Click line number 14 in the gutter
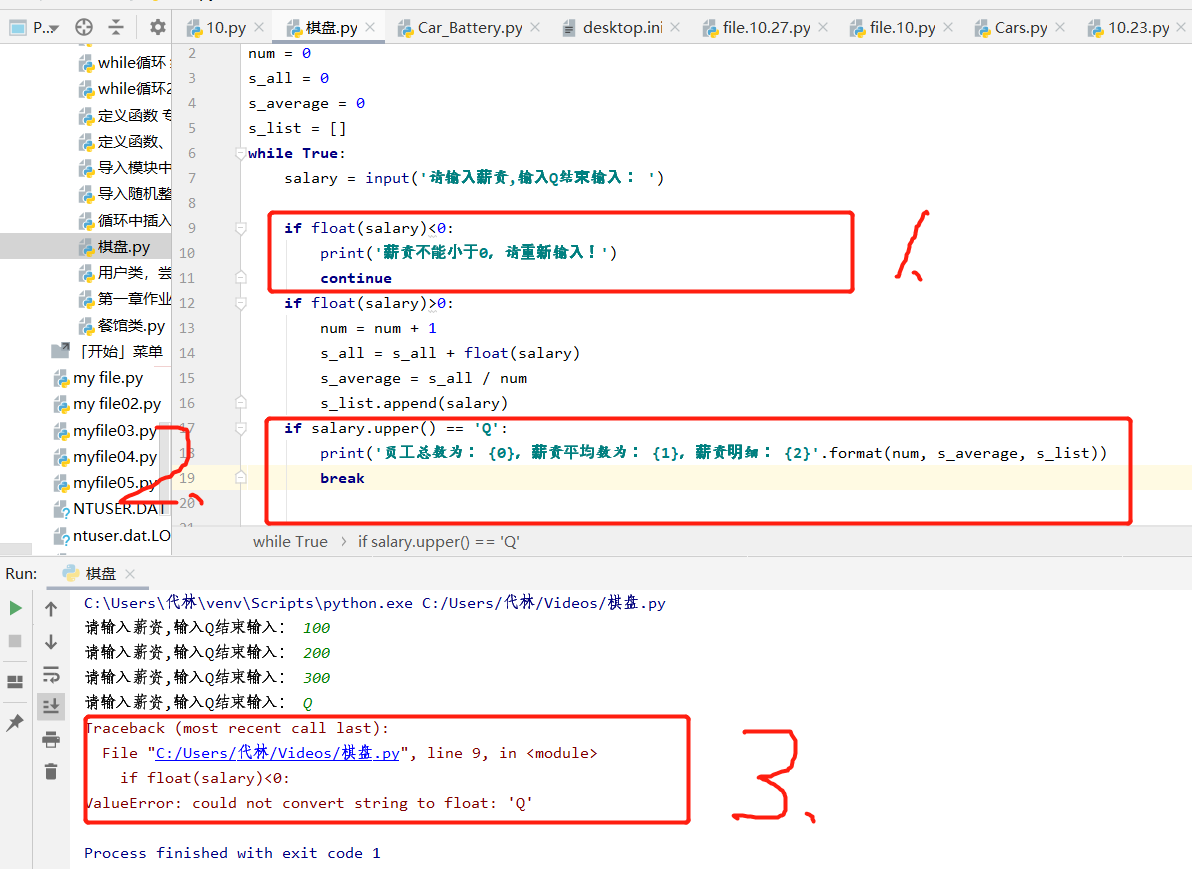 [x=187, y=353]
